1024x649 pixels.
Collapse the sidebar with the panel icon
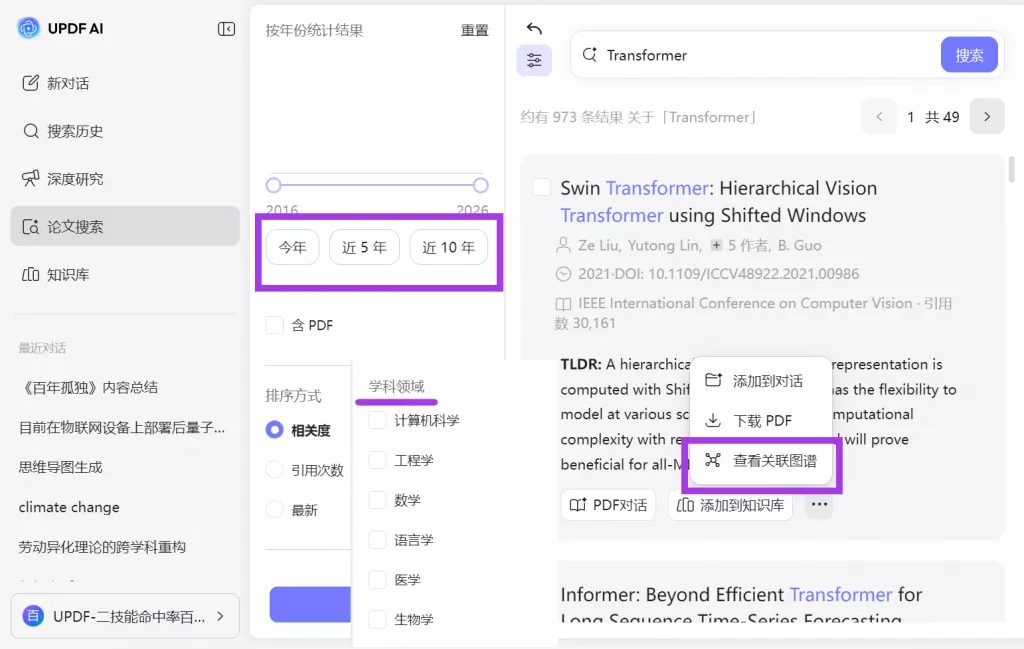226,29
